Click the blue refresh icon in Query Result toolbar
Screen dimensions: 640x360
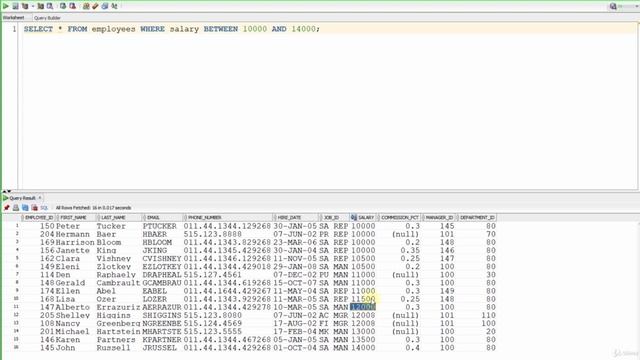25,208
